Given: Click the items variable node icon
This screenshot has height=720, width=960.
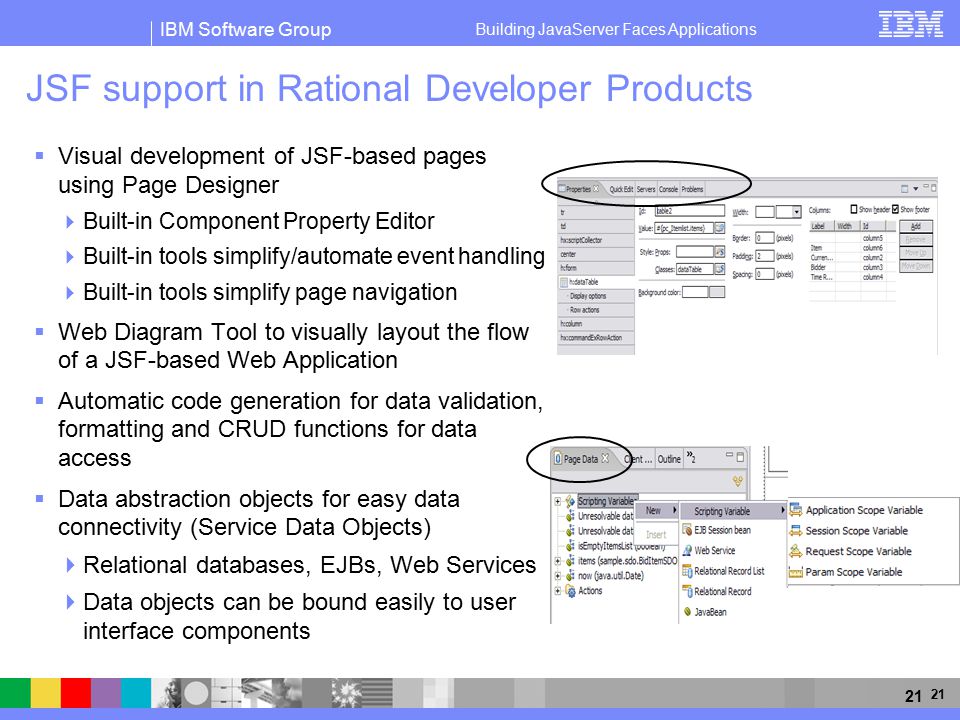Looking at the screenshot, I should coord(570,560).
